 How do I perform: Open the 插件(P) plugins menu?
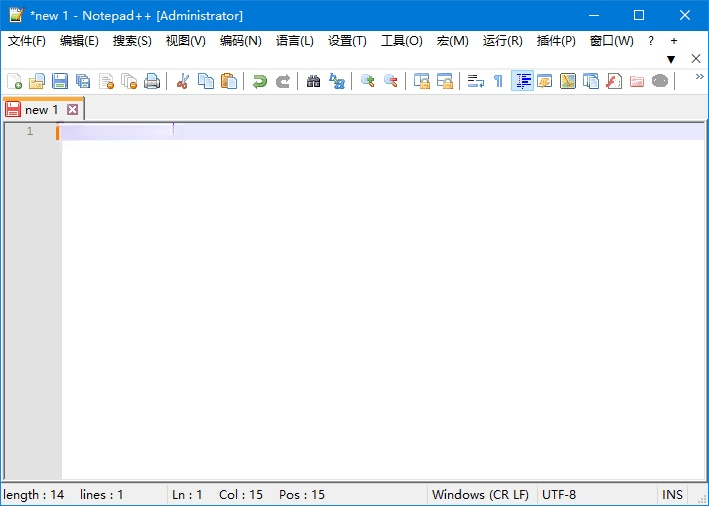(556, 41)
